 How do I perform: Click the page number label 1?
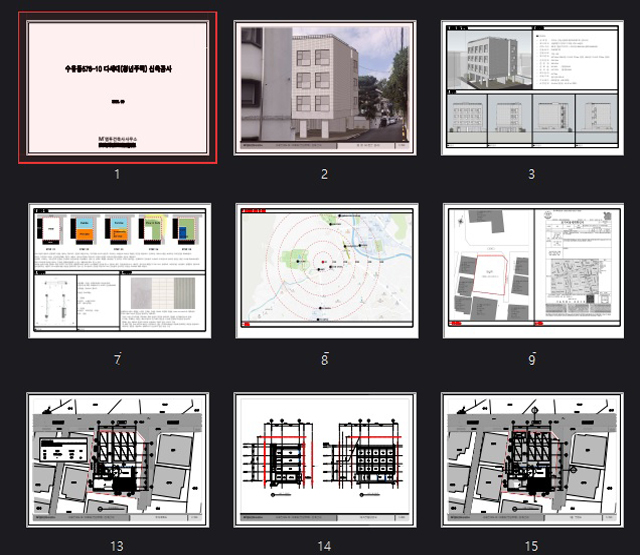point(117,174)
